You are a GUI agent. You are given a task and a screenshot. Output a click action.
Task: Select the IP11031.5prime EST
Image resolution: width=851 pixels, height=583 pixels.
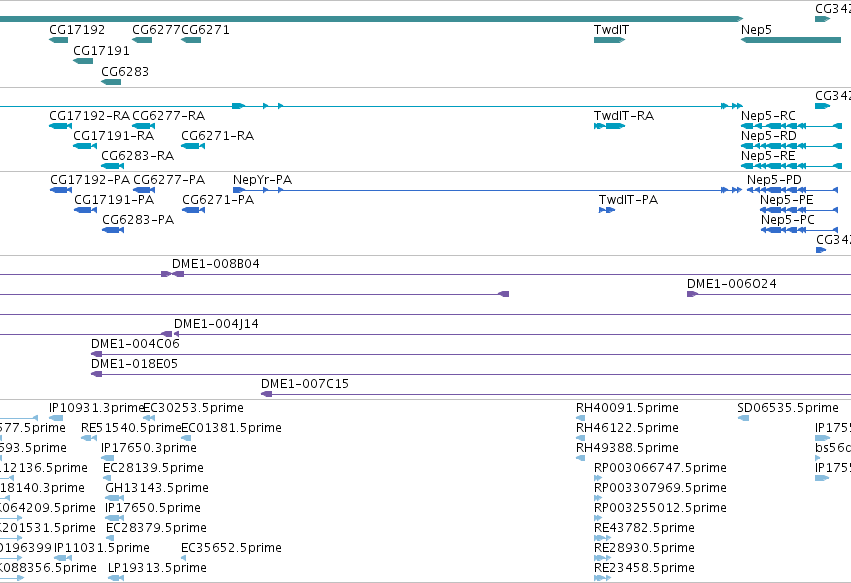click(x=63, y=559)
